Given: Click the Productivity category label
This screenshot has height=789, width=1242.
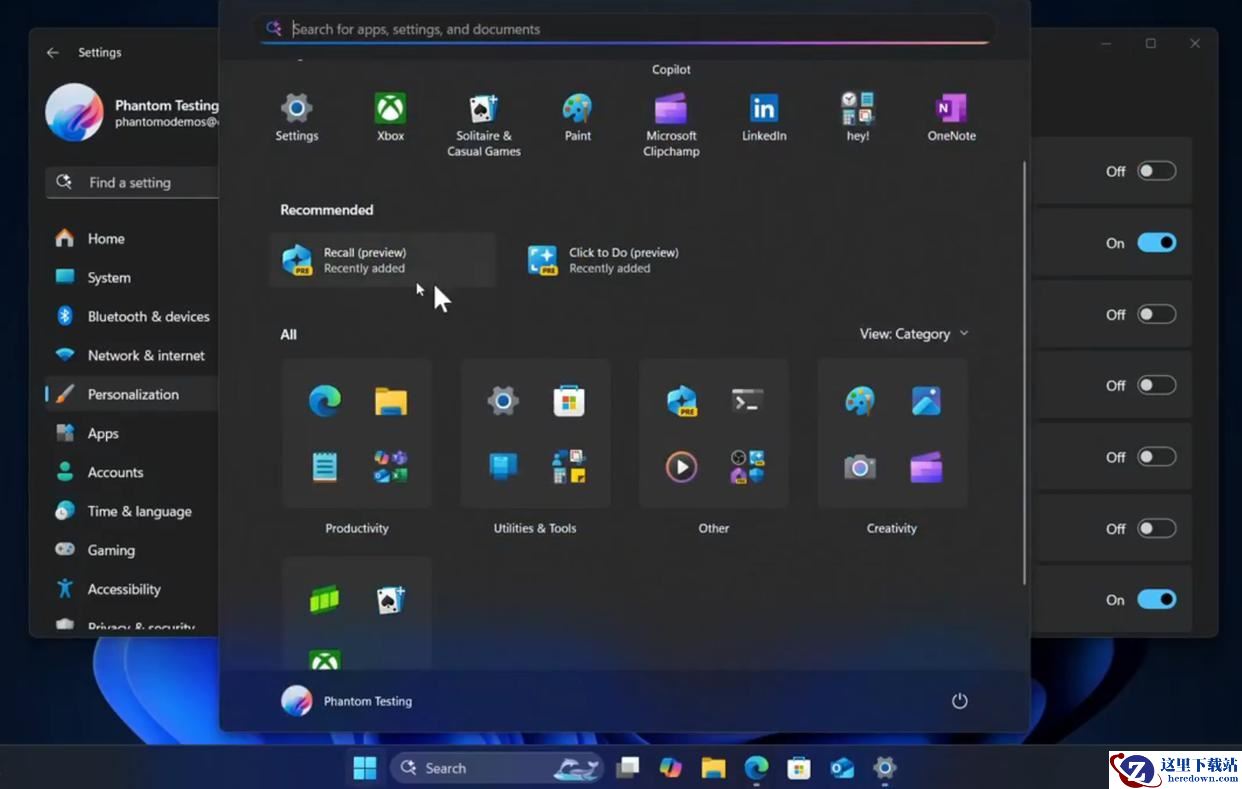Looking at the screenshot, I should [357, 528].
